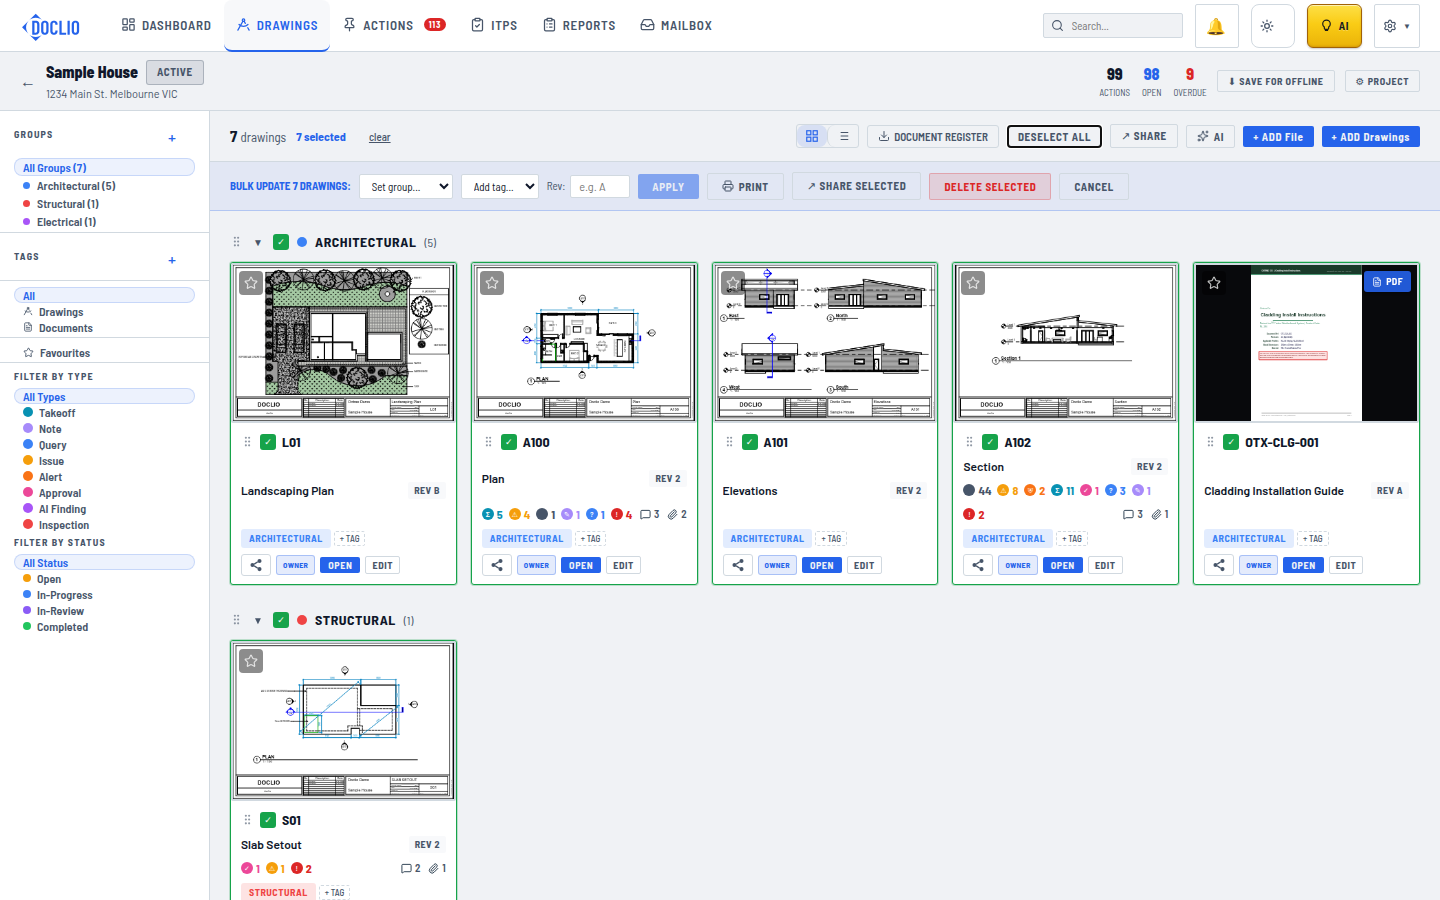Open the Actions tab
This screenshot has height=900, width=1440.
[x=394, y=25]
